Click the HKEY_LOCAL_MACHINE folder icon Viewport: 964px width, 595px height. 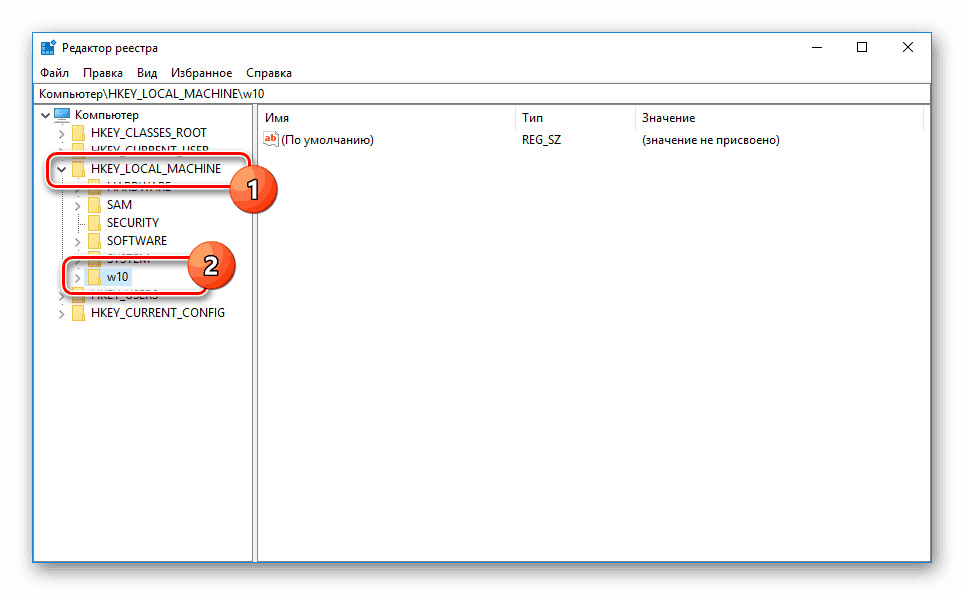(x=79, y=168)
